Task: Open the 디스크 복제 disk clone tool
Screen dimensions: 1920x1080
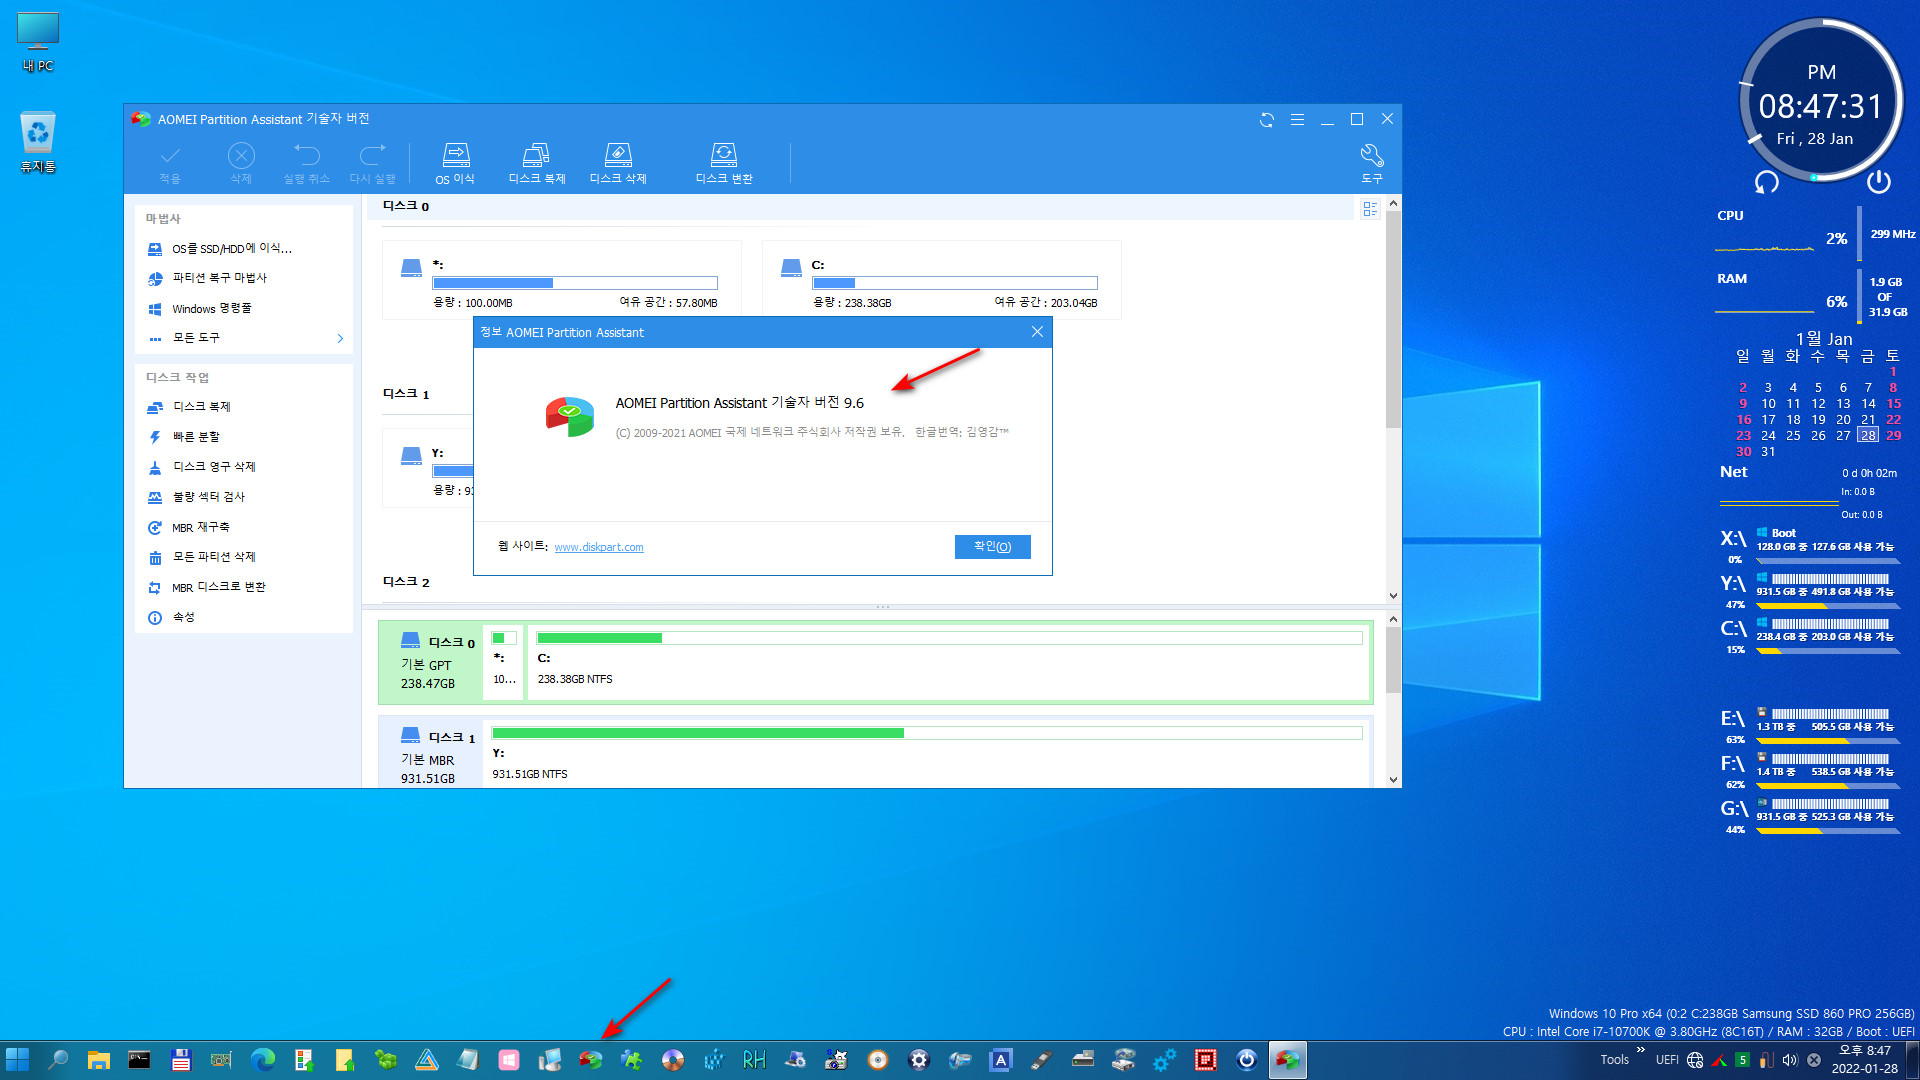Action: pos(536,163)
